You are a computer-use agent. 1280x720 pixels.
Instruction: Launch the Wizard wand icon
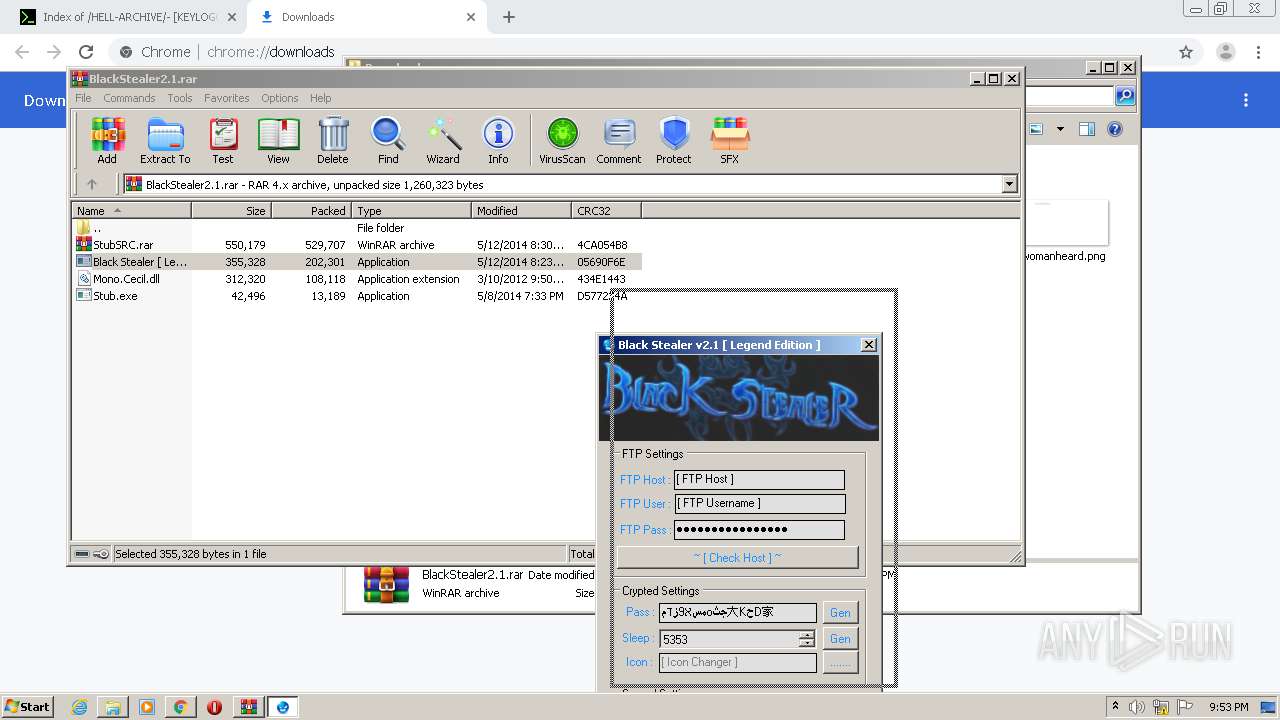(443, 141)
